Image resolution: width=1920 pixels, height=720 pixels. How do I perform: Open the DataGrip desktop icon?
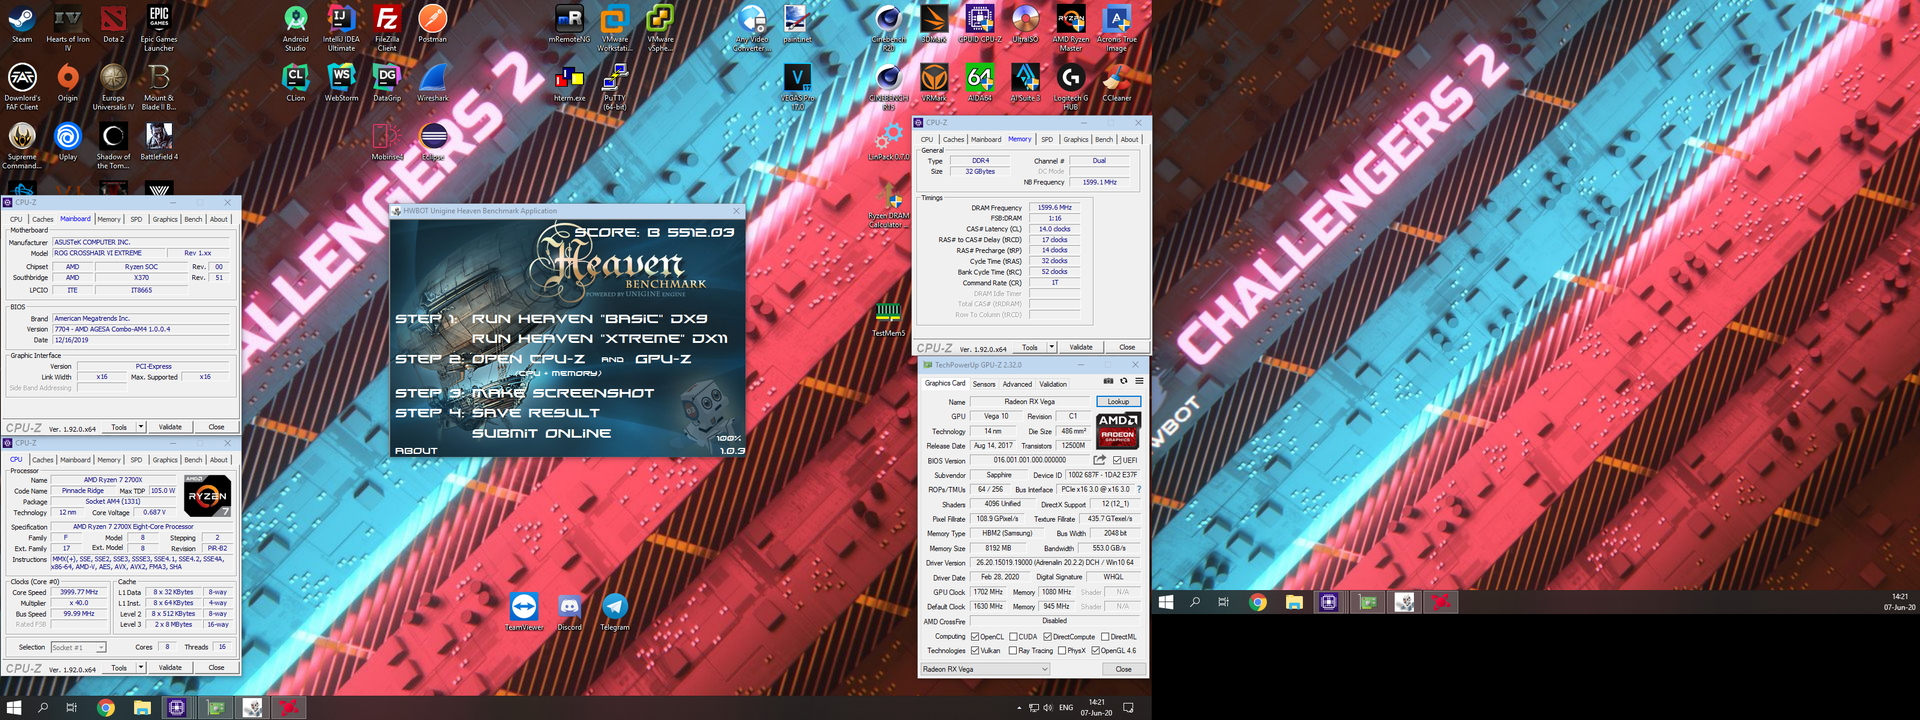point(387,84)
